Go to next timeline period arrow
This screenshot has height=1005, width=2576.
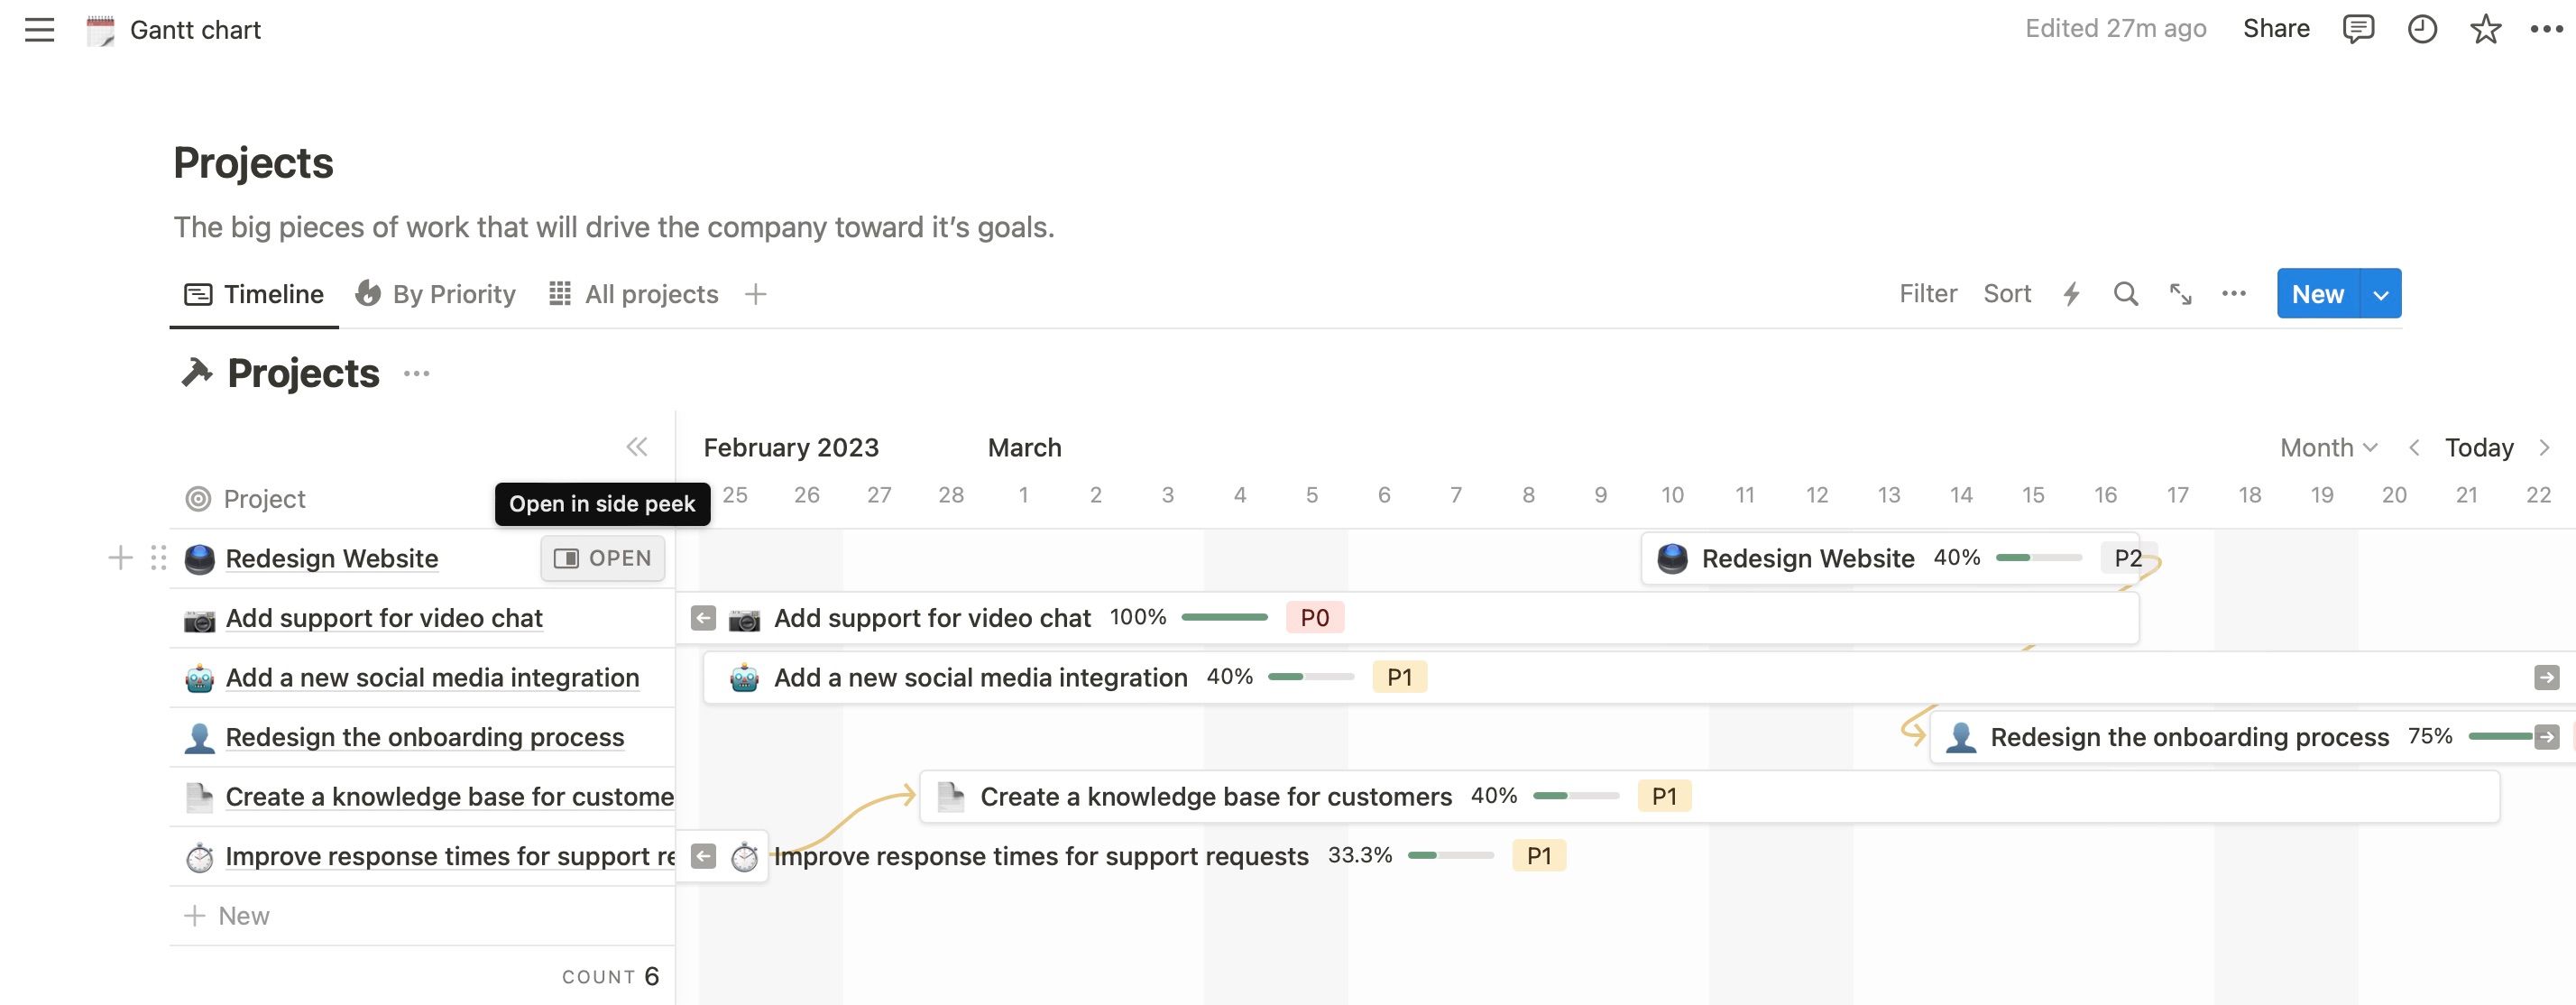click(x=2544, y=447)
